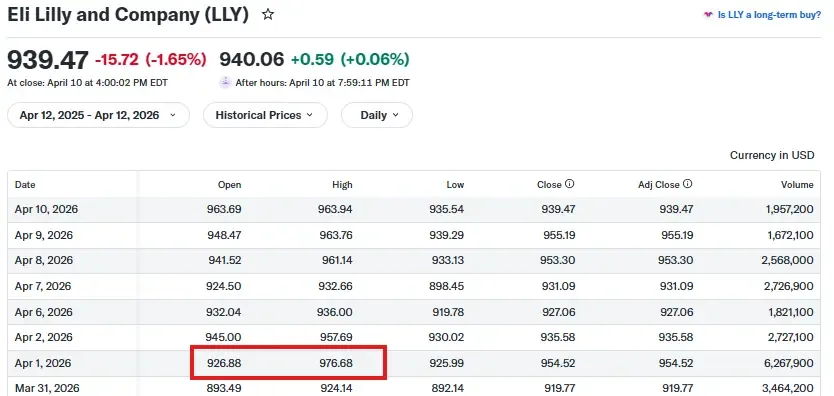Click the open price 926.88
The width and height of the screenshot is (834, 396).
point(224,364)
